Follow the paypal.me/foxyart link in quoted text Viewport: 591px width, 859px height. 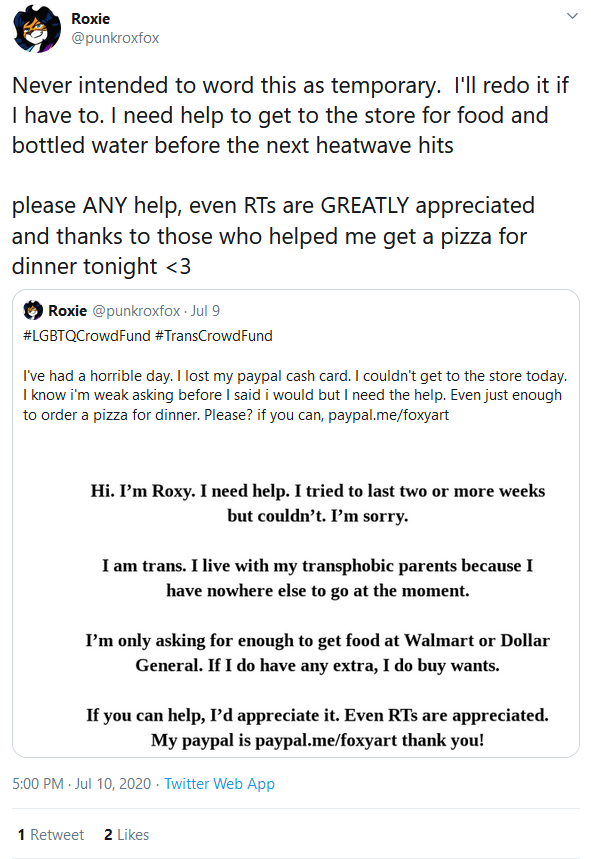tap(388, 415)
